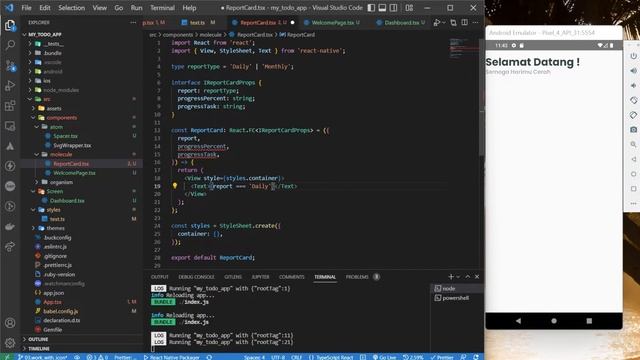Open App.tsx in file explorer
Screen dimensions: 640x360
pos(52,302)
